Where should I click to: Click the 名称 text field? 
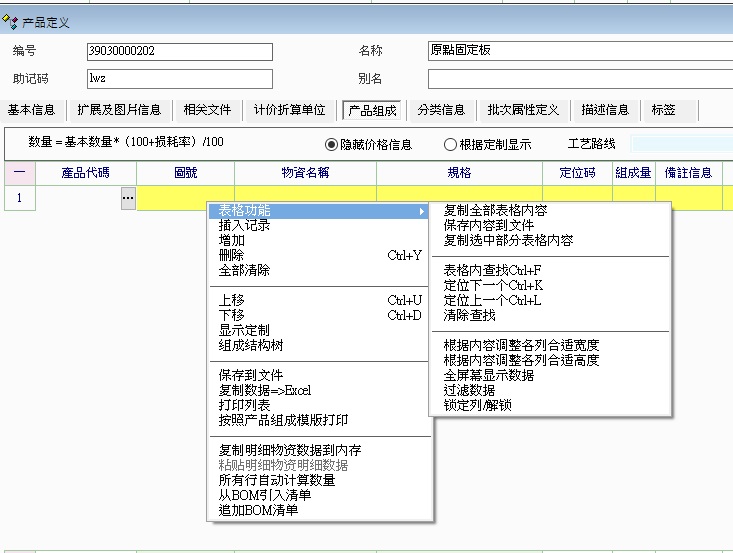(x=580, y=51)
